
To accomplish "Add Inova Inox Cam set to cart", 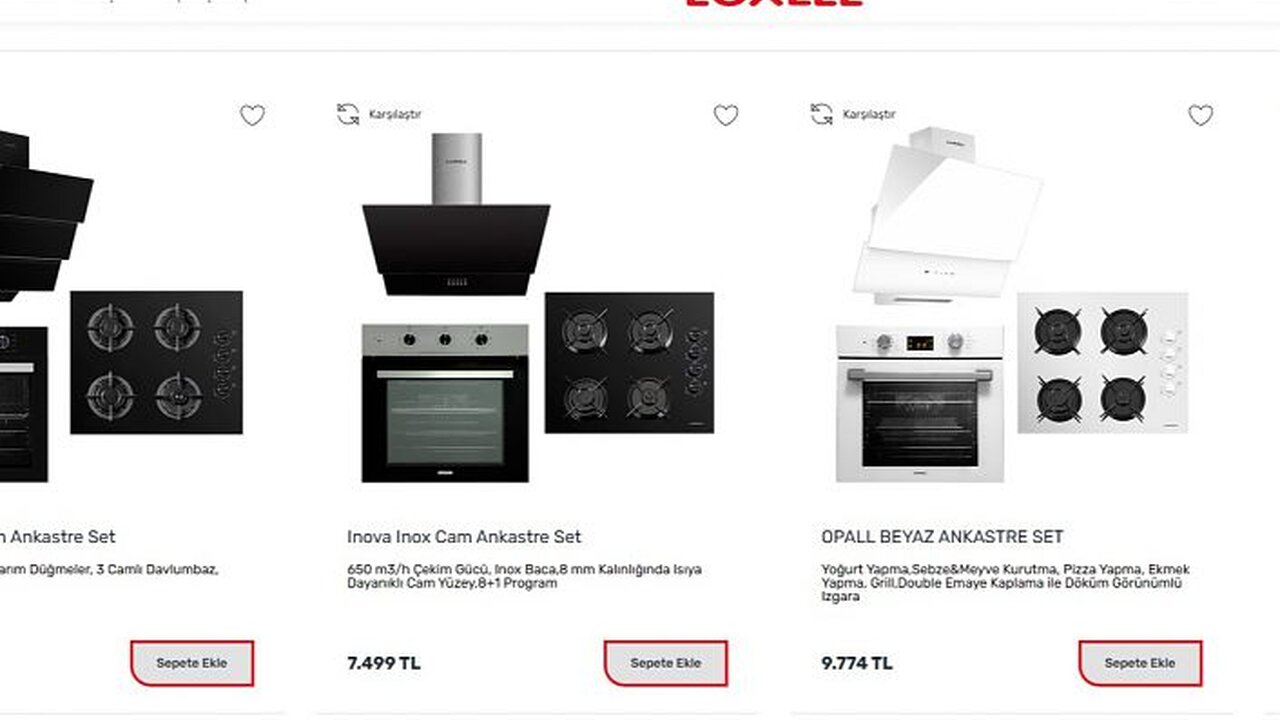I will pos(666,663).
